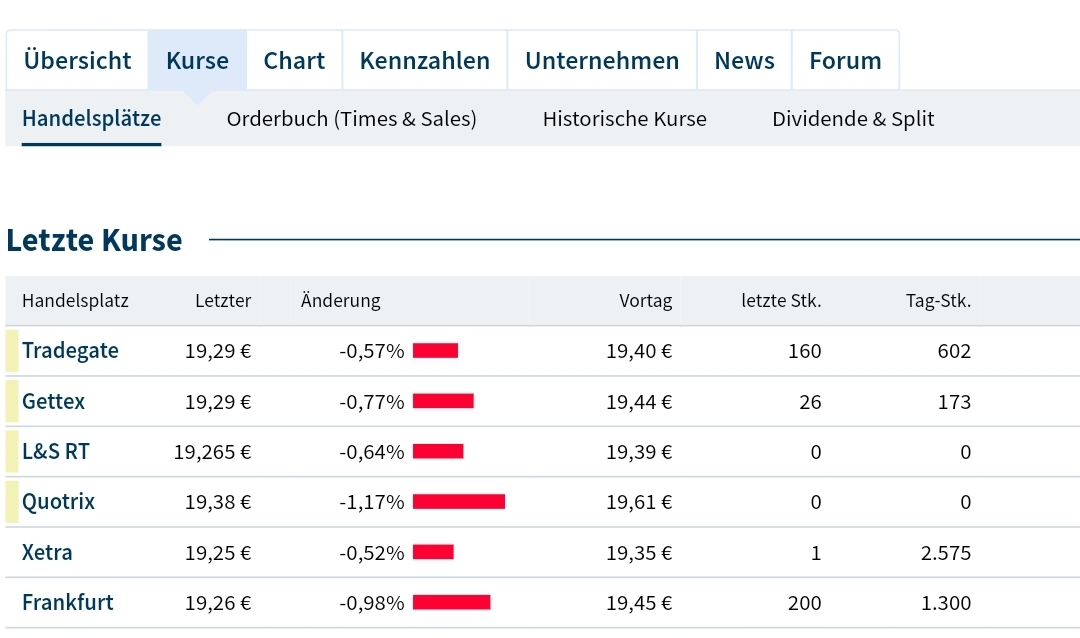The image size is (1080, 638).
Task: Select the Handelsplätze sub-navigation item
Action: (91, 118)
